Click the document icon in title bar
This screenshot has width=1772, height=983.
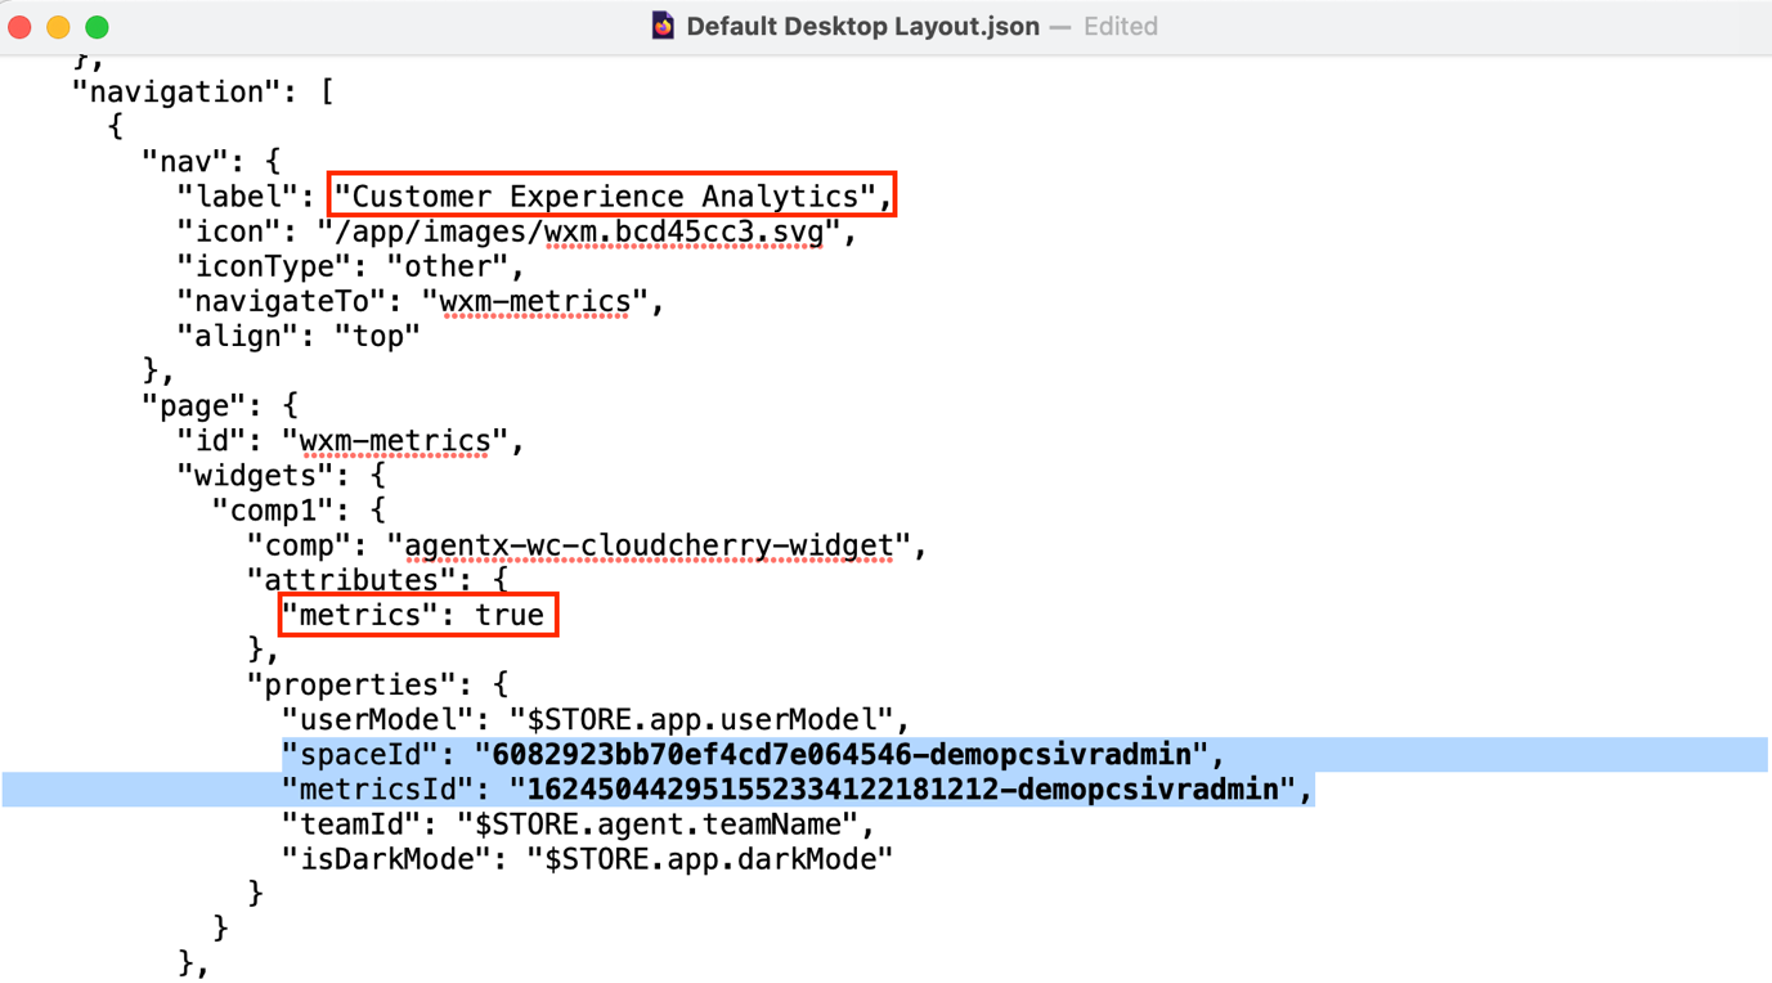(663, 26)
